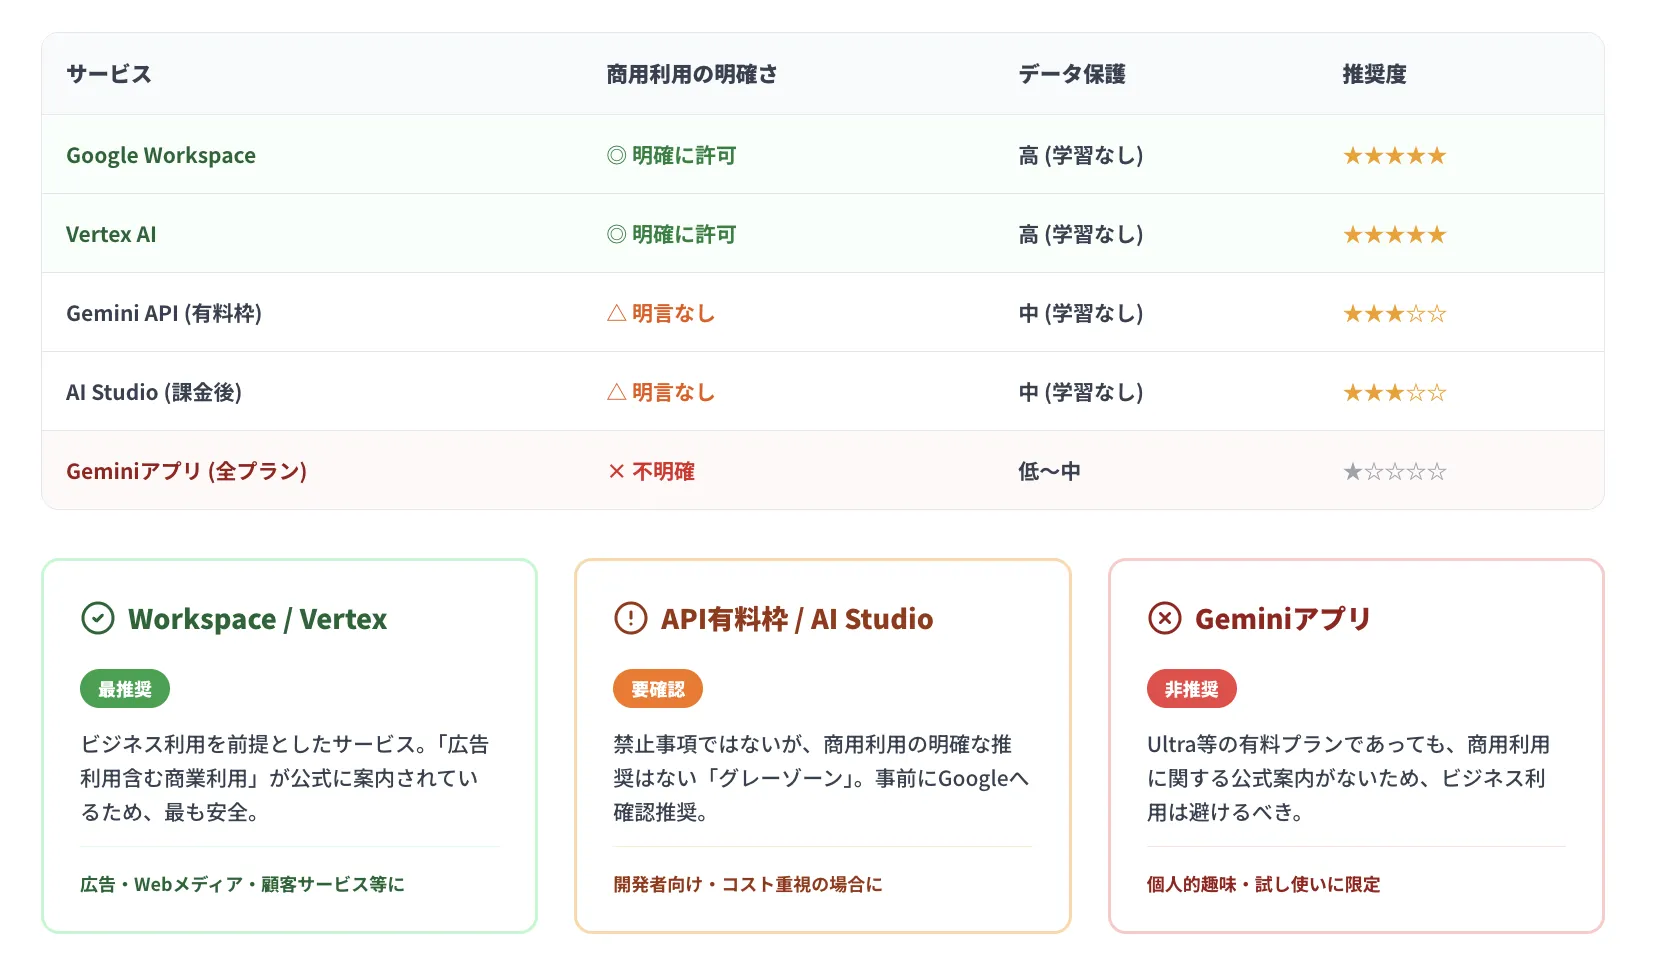Click the exclamation circle icon on API有料枠 / AI Studio card
Screen dimensions: 1656x956
629,618
